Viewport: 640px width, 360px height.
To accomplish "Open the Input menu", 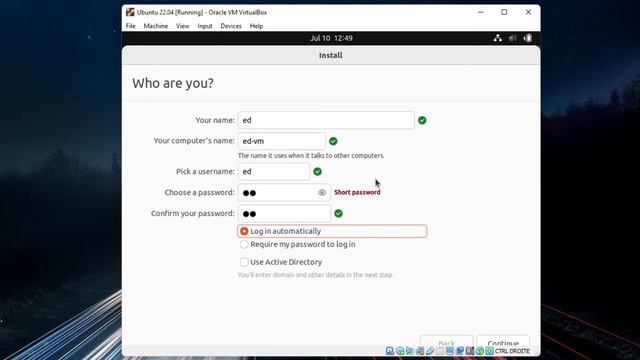I will [205, 26].
